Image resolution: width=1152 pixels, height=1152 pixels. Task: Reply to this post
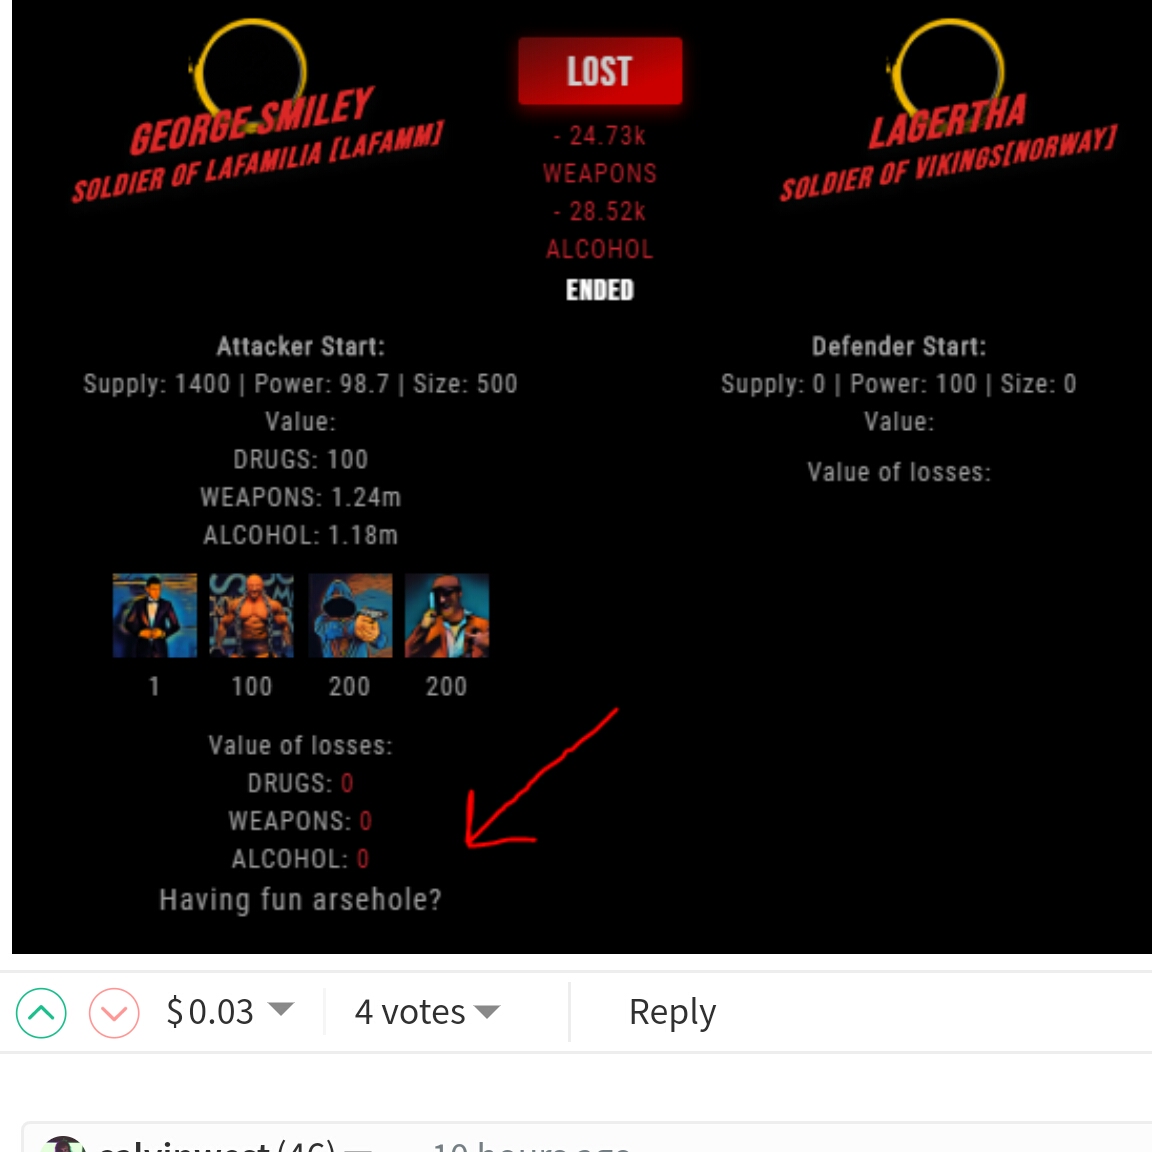(672, 1012)
